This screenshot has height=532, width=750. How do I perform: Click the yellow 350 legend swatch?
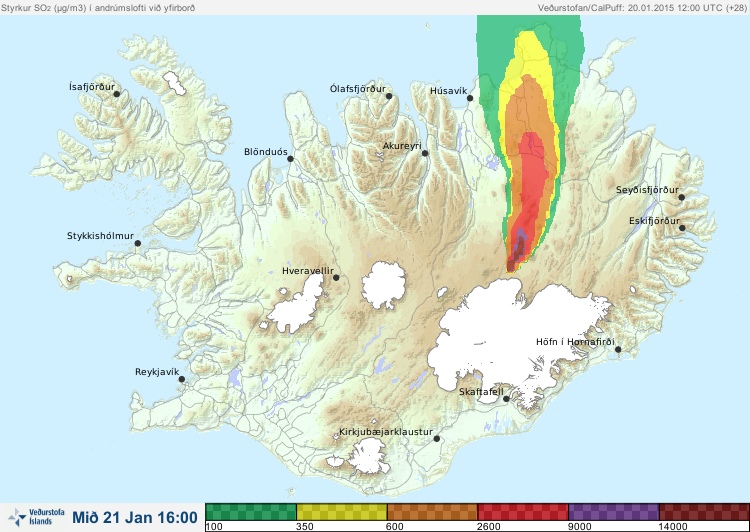342,512
